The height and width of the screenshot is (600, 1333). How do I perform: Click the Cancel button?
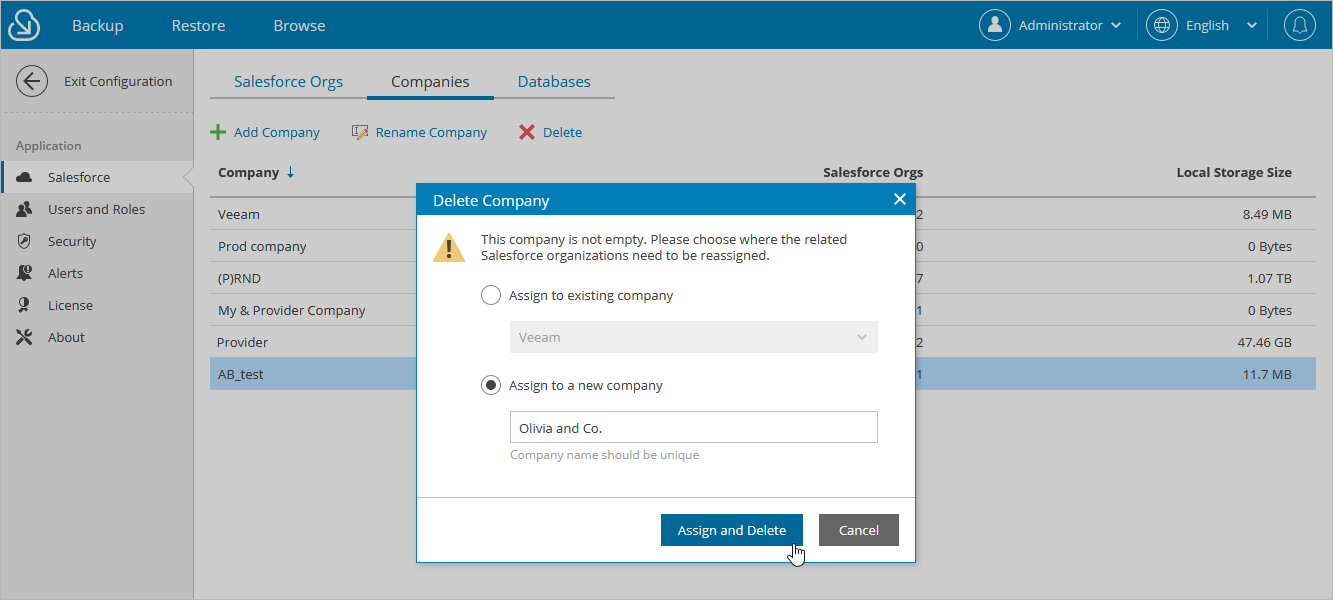coord(859,530)
